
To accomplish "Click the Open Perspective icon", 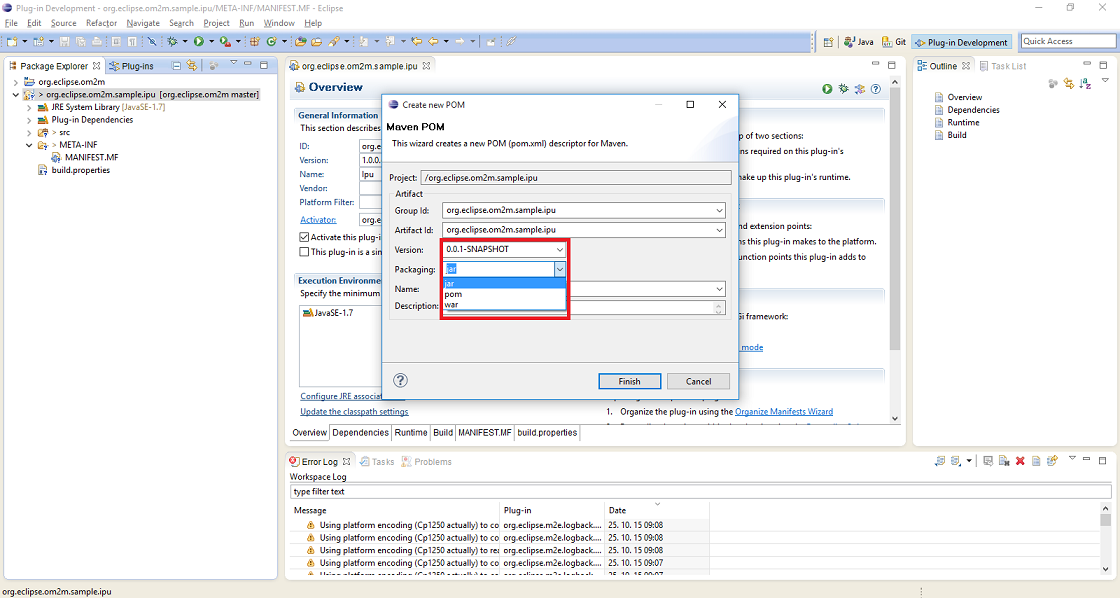I will coord(828,42).
